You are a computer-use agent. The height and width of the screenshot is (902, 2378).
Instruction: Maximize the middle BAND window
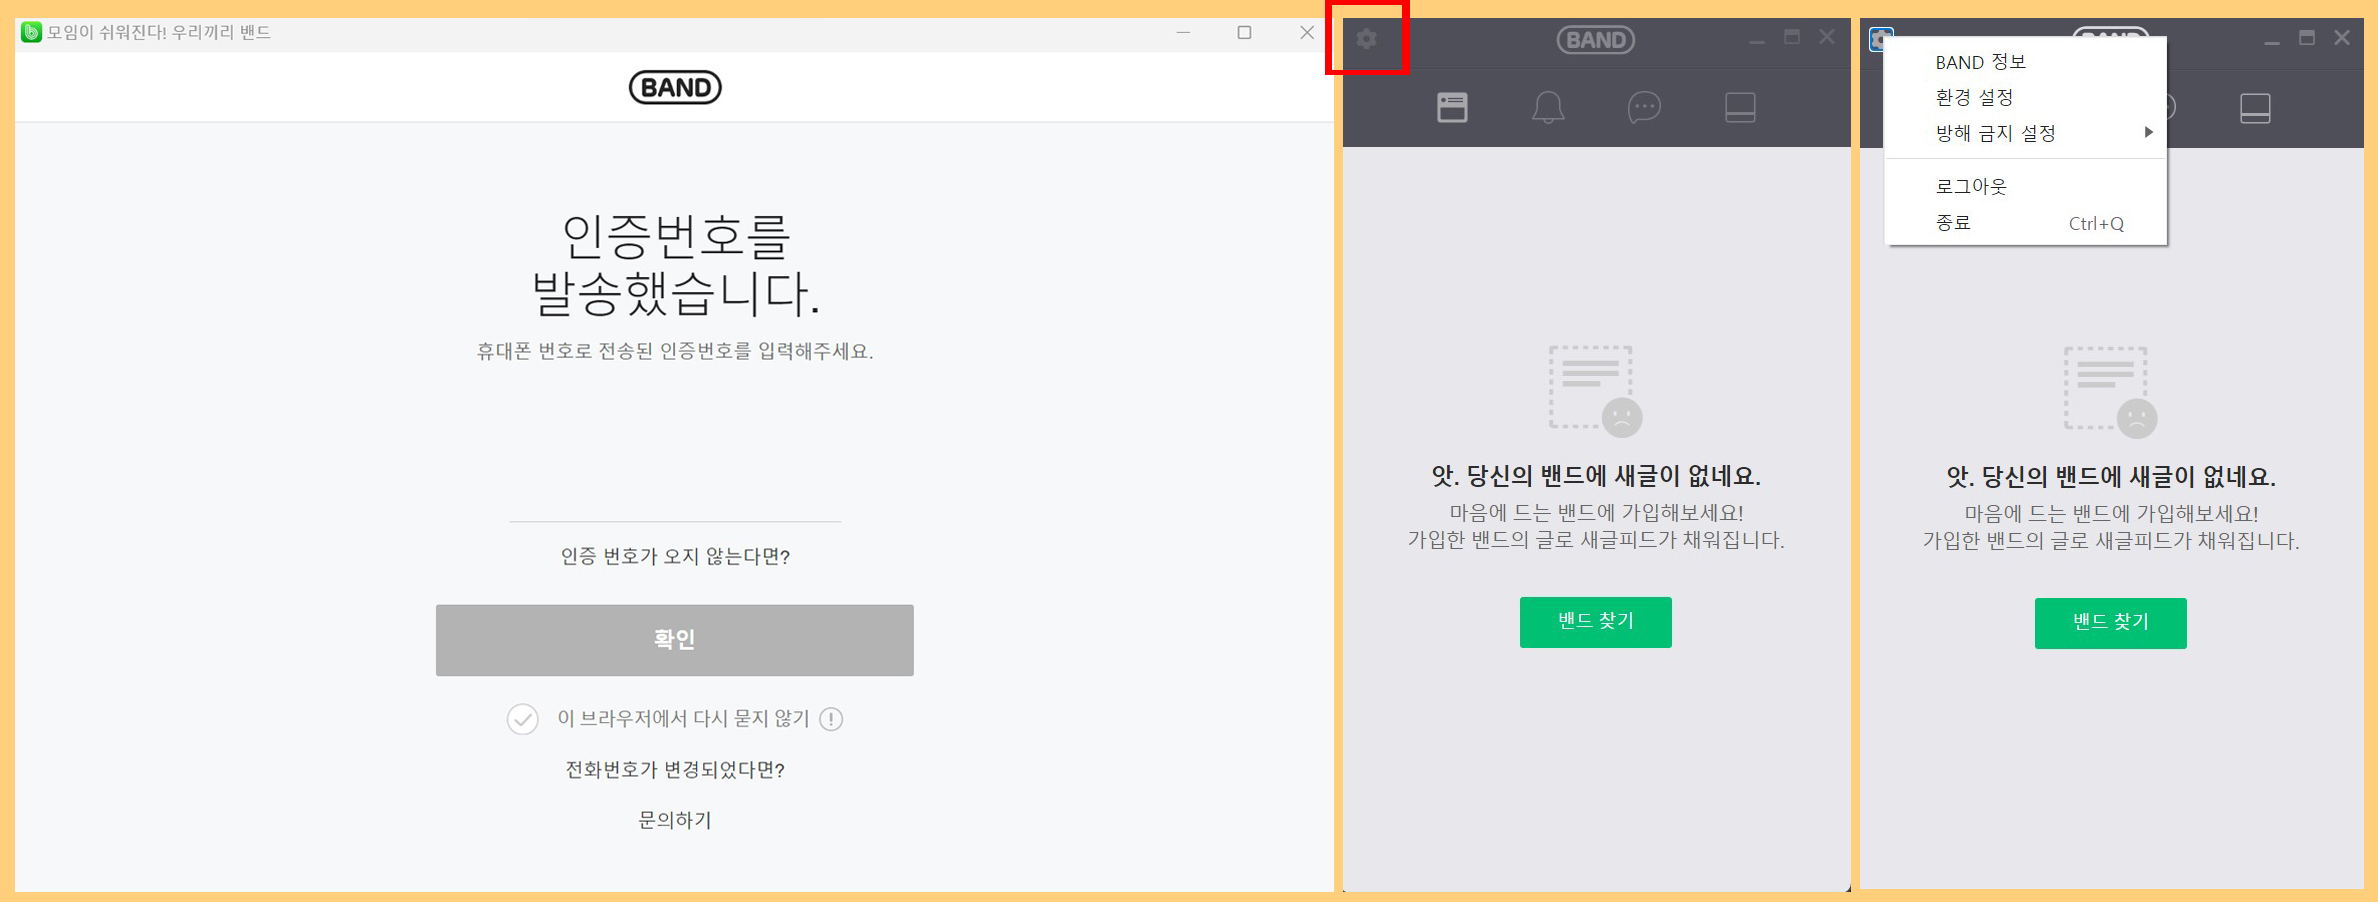[1792, 38]
